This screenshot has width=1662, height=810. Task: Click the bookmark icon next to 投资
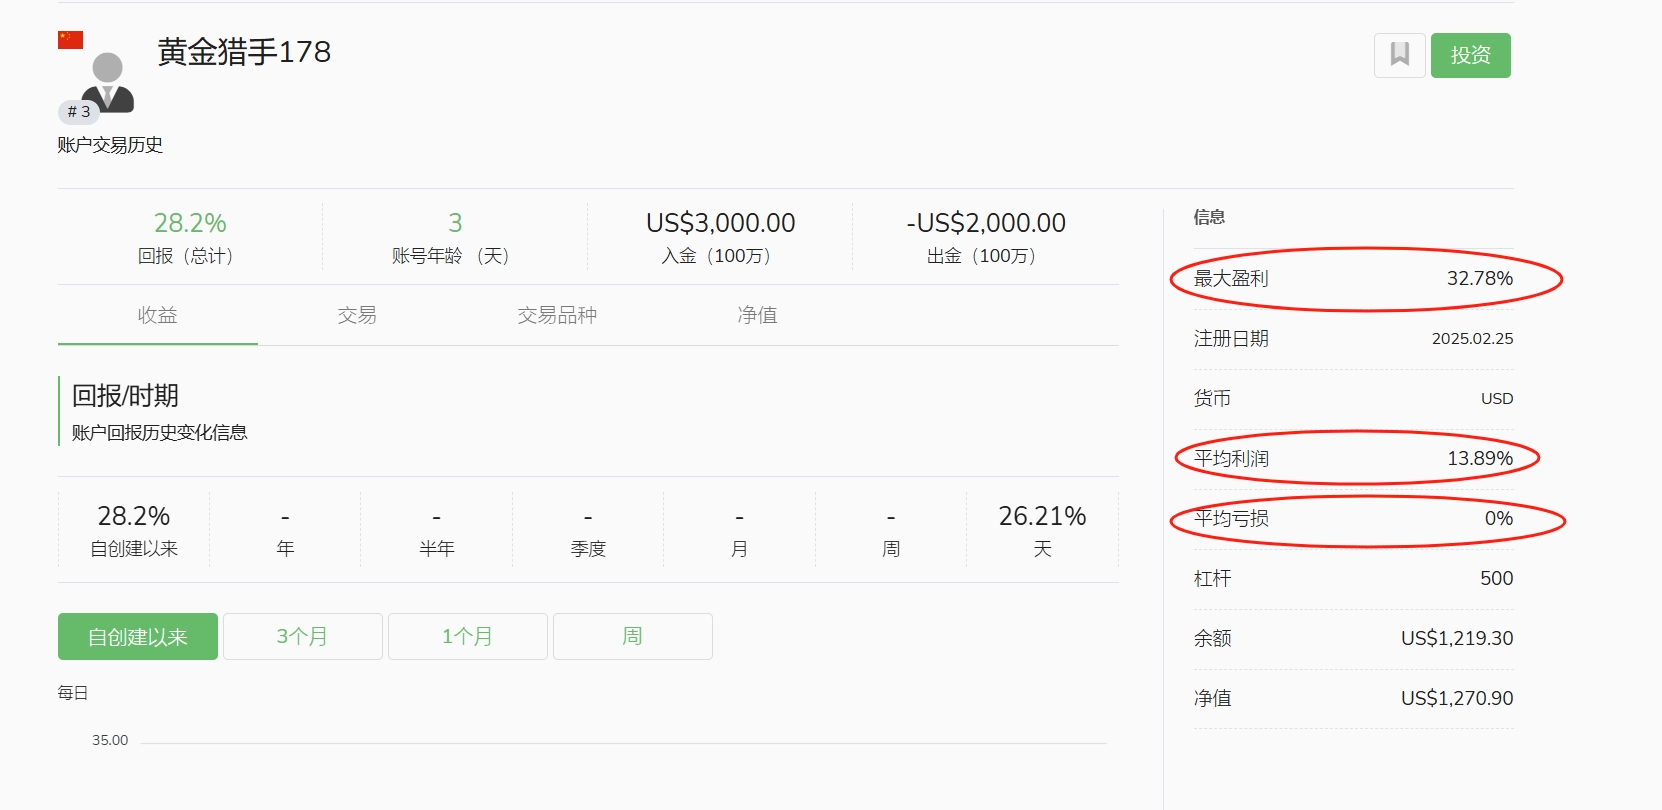click(1399, 55)
